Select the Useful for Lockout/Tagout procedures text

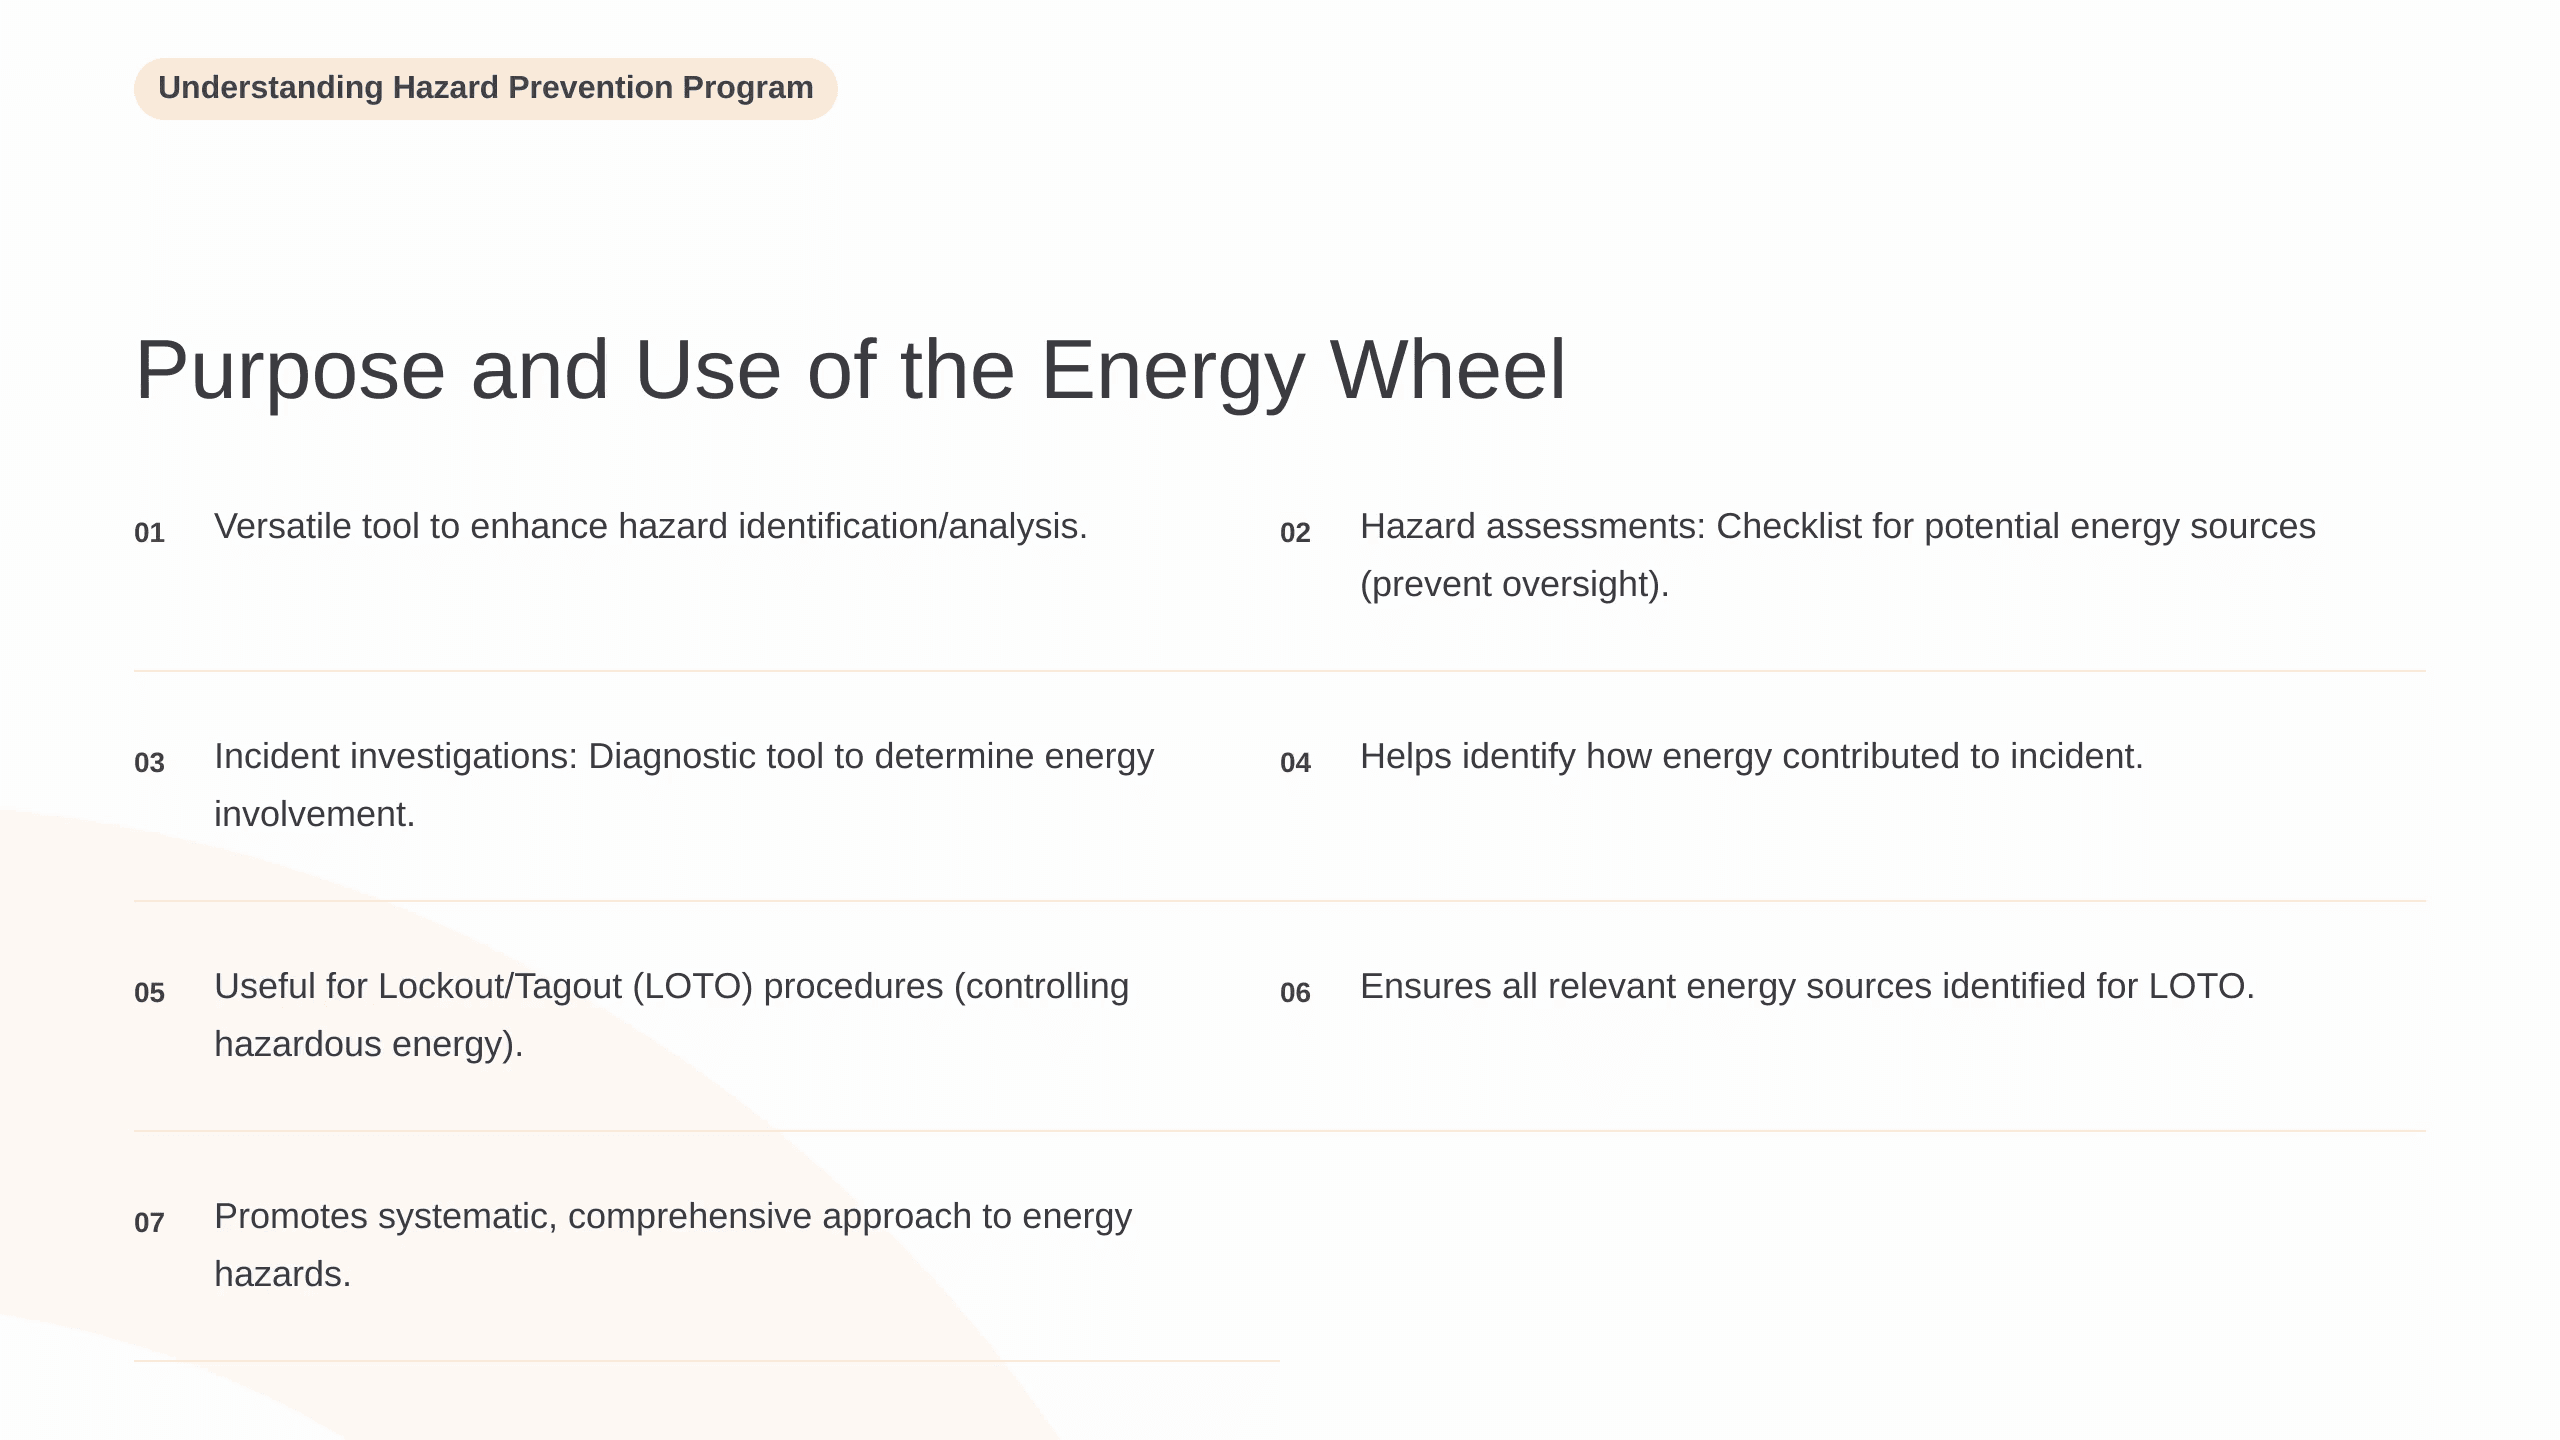pyautogui.click(x=672, y=1015)
